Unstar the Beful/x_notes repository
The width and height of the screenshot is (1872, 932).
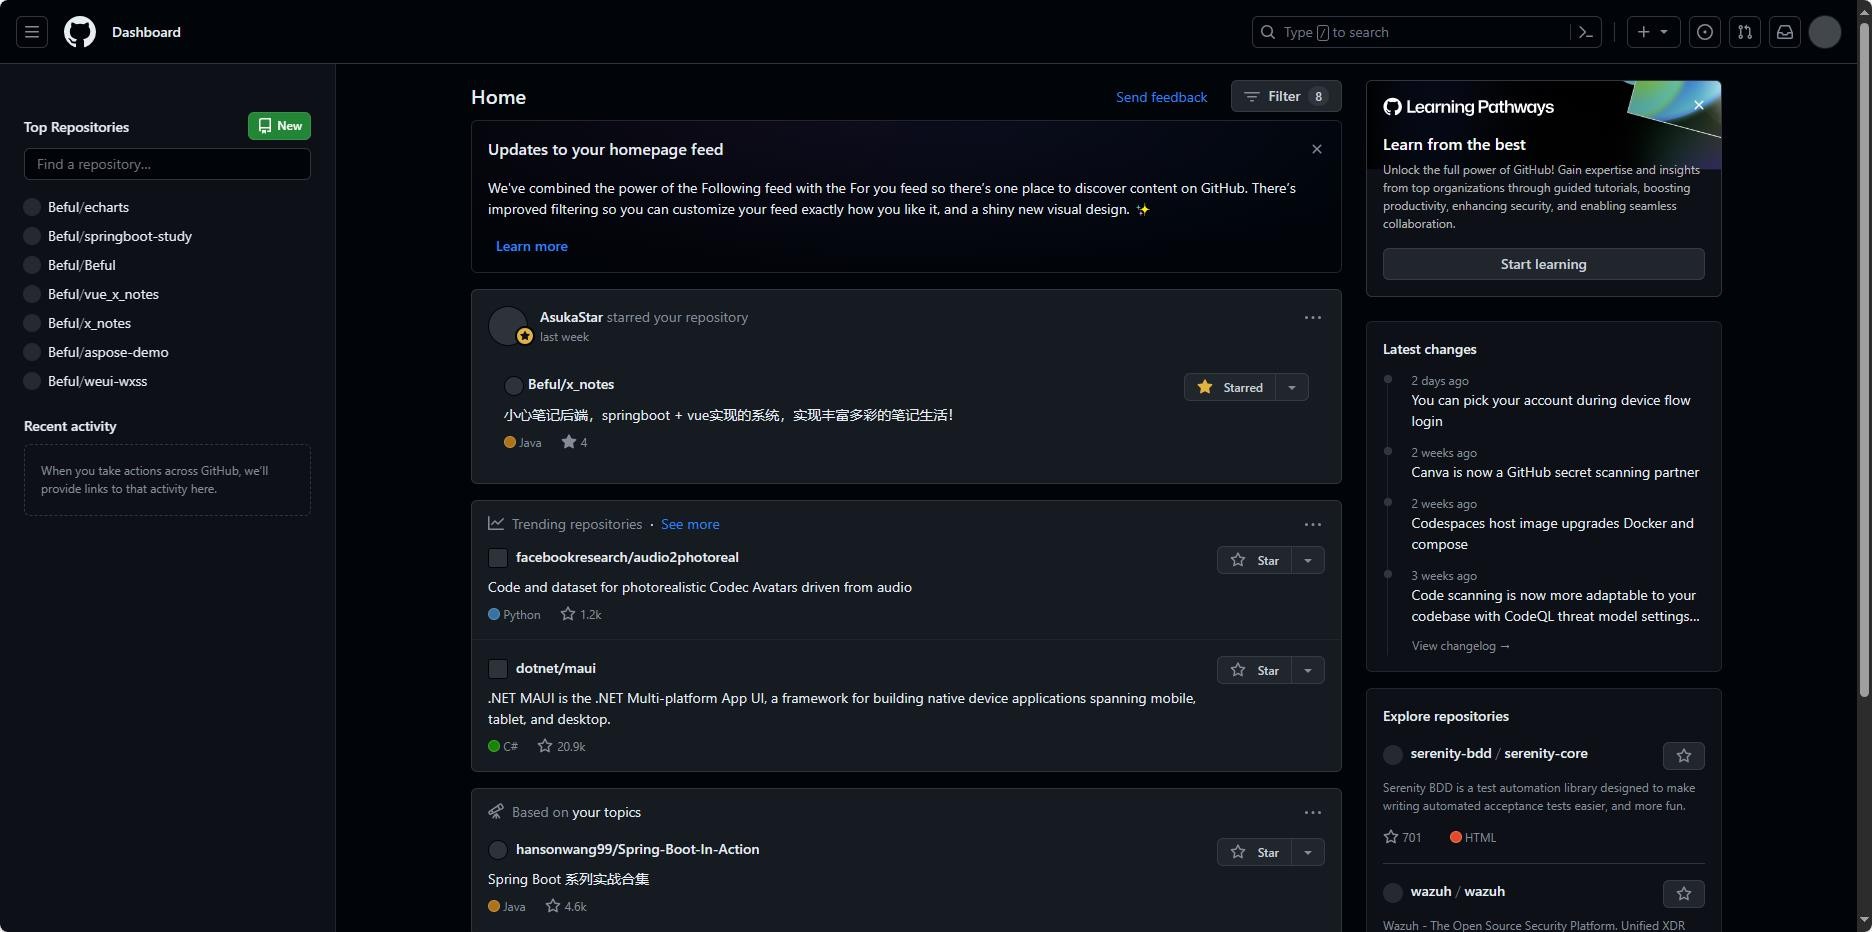click(1230, 387)
